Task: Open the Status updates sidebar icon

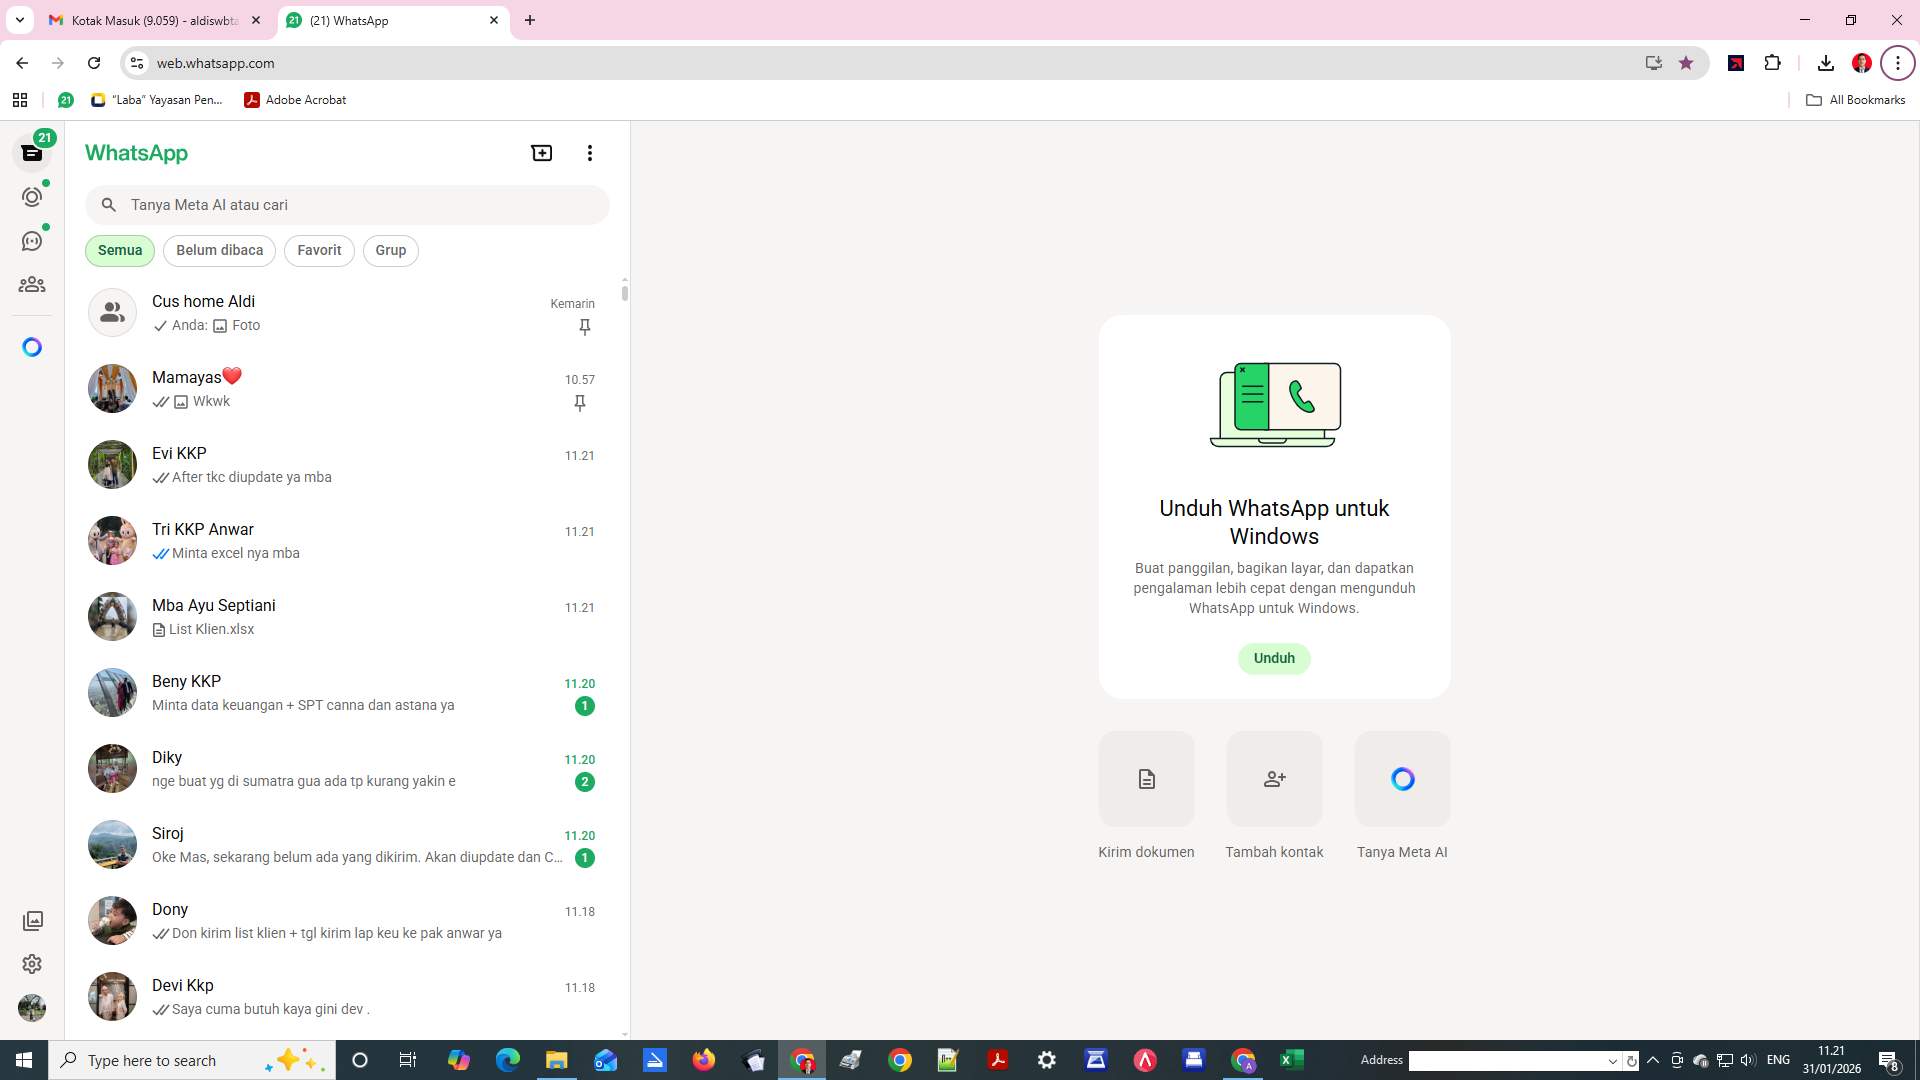Action: (x=32, y=197)
